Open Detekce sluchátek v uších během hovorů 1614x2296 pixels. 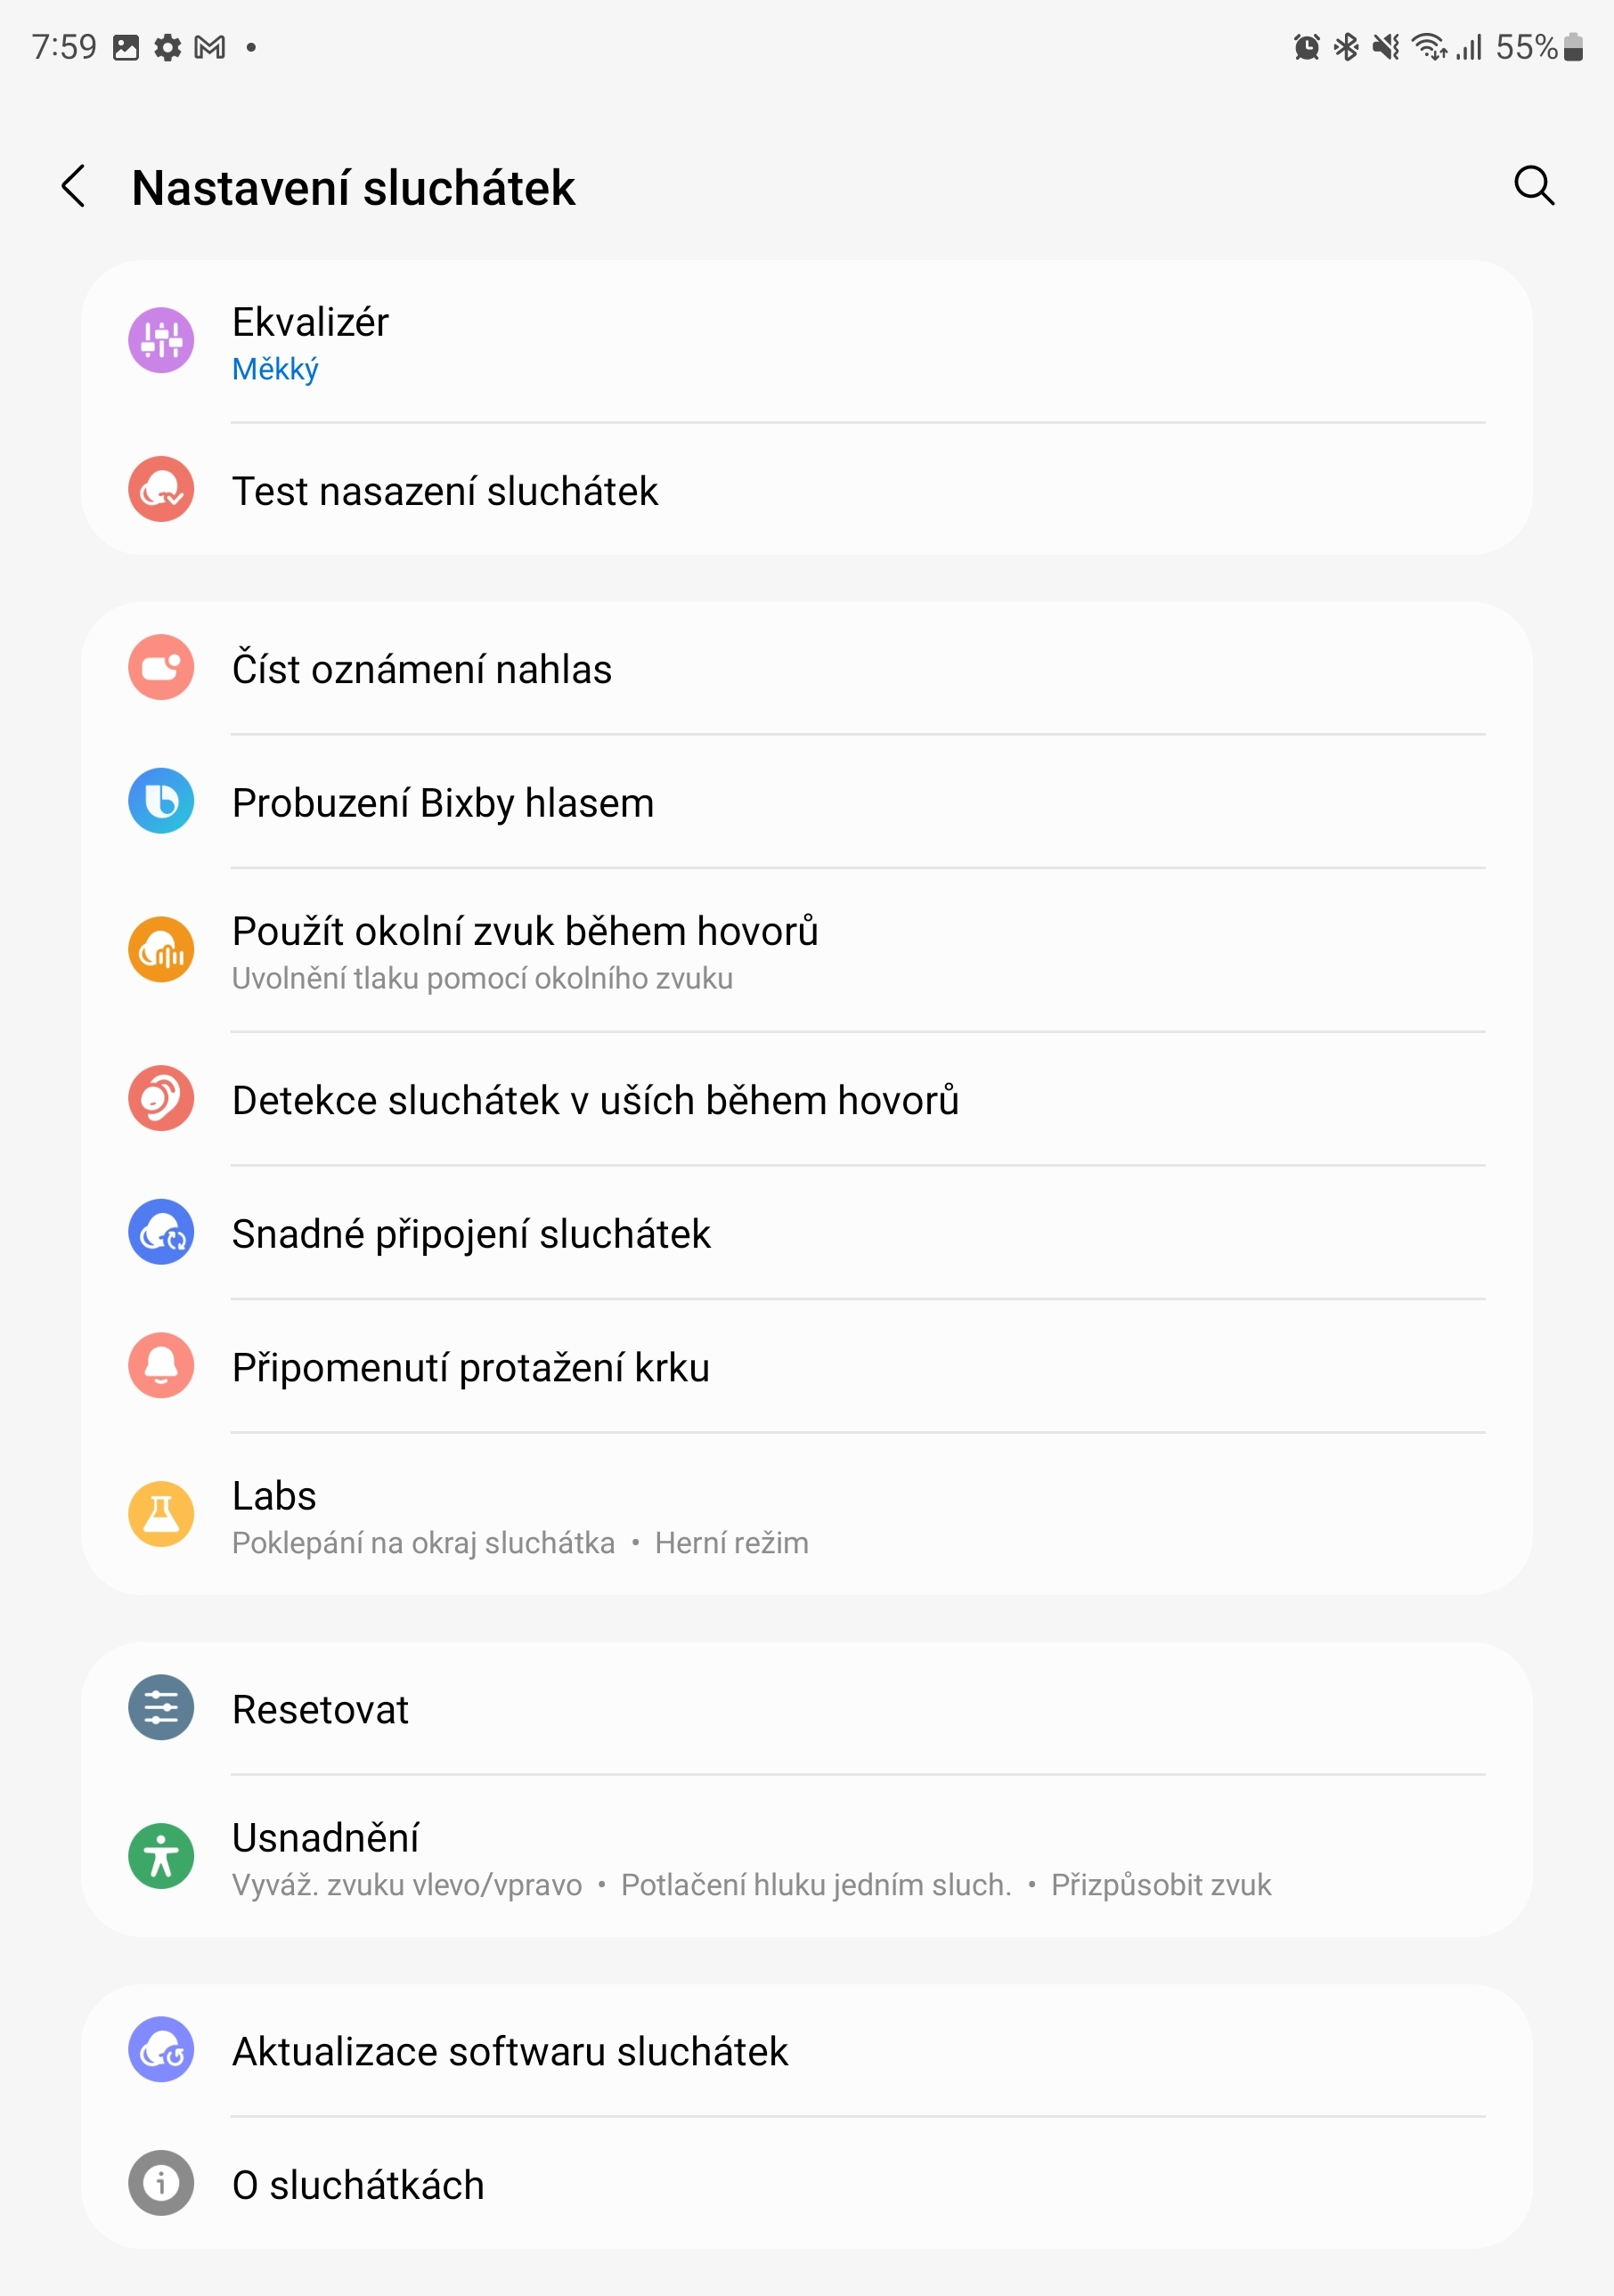click(594, 1100)
